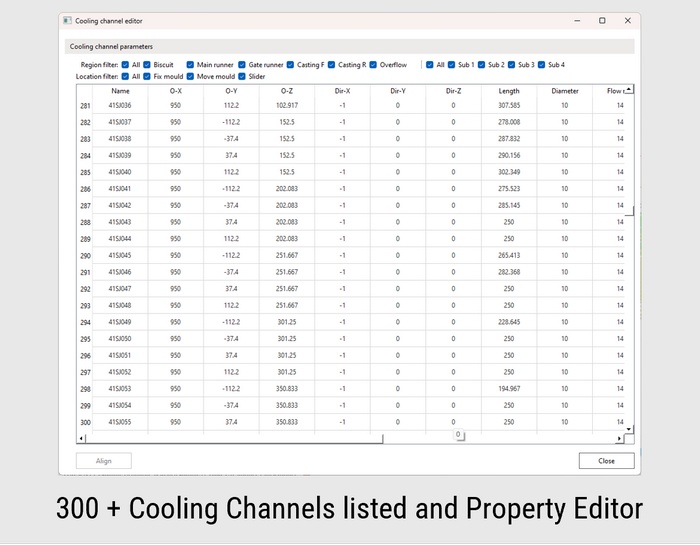Click the Cooling channel editor window icon
Viewport: 700px width, 545px height.
(67, 21)
